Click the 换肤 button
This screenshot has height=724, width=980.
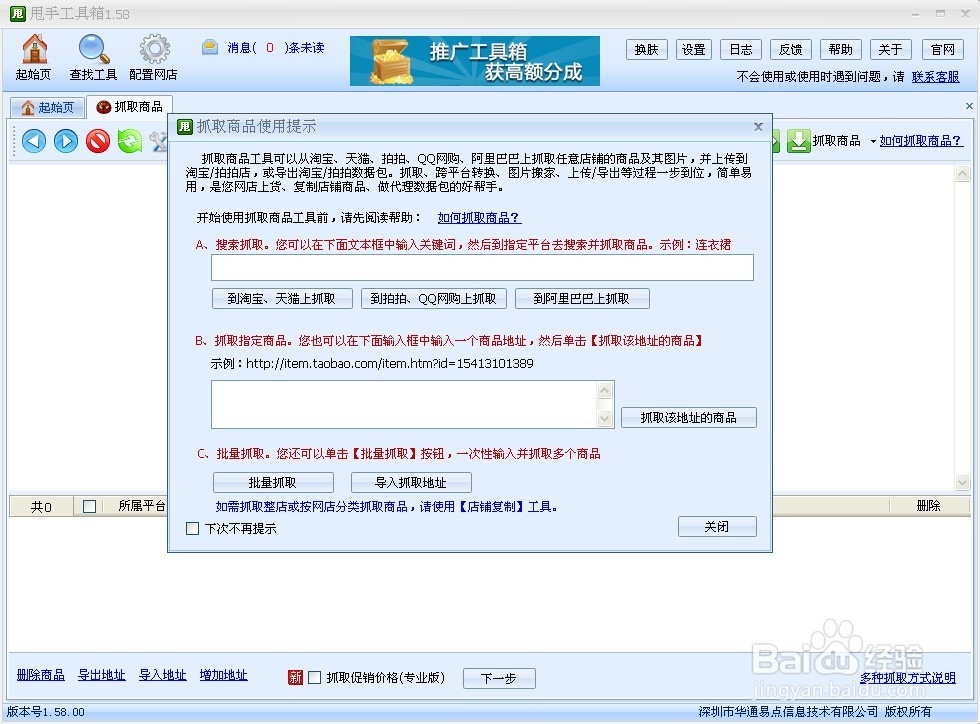(646, 49)
